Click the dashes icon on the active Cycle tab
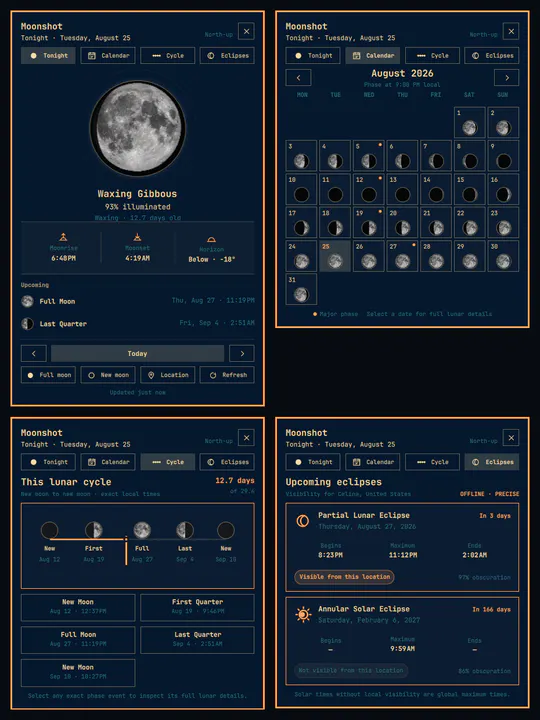Screen dimensions: 540x720 [x=156, y=462]
